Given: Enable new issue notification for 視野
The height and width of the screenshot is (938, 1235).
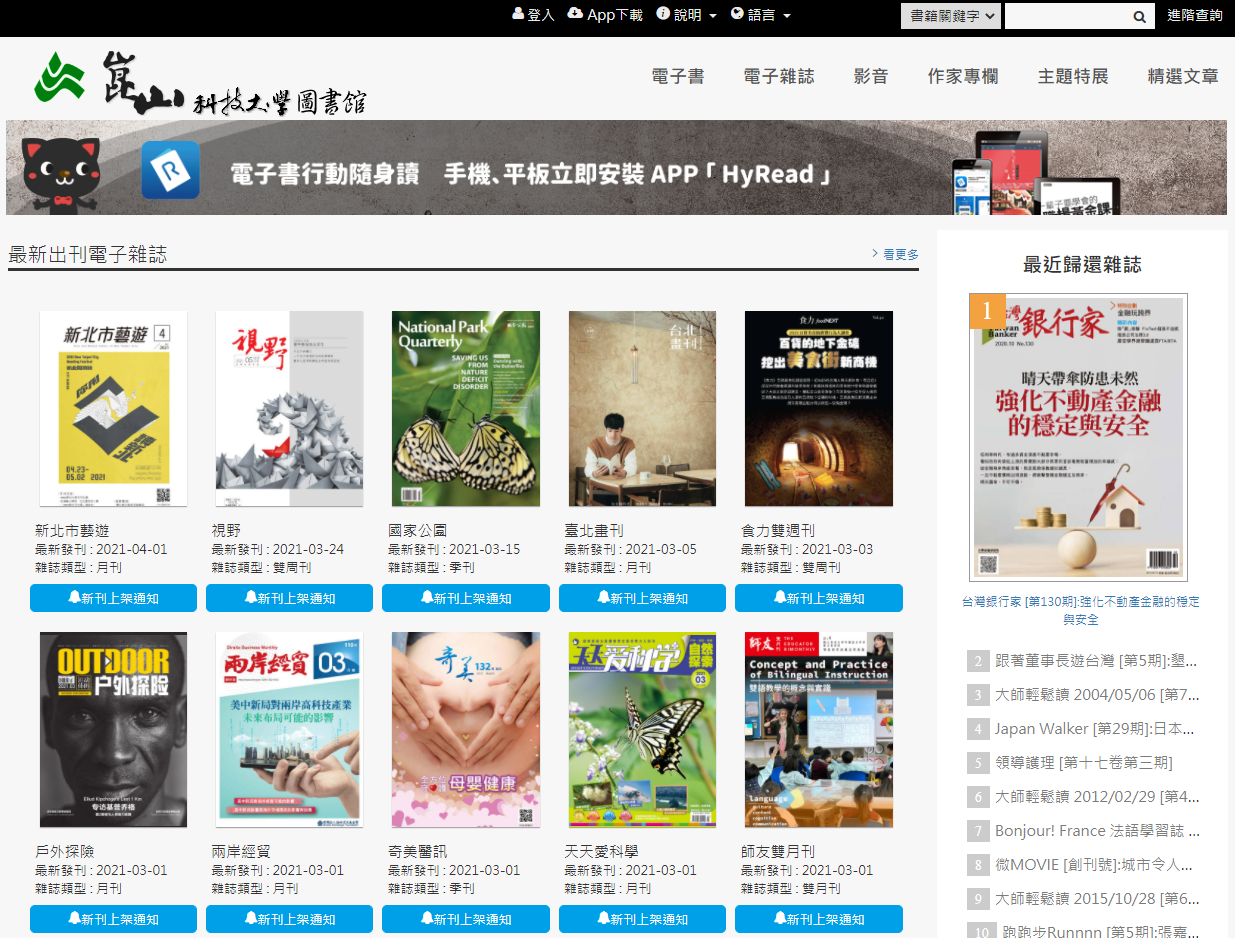Looking at the screenshot, I should pyautogui.click(x=289, y=598).
